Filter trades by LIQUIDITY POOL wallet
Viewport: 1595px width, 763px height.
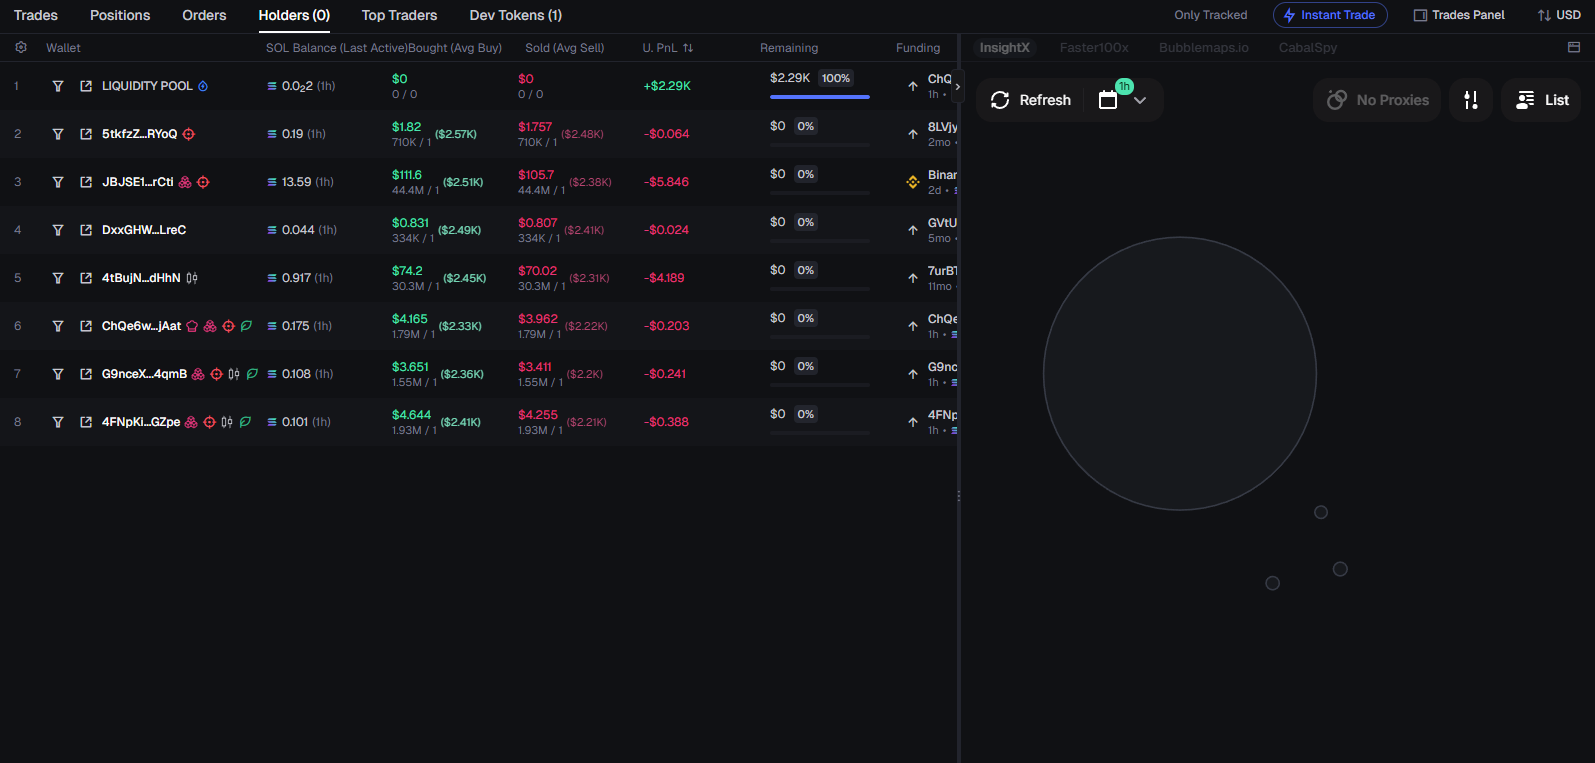pos(58,86)
